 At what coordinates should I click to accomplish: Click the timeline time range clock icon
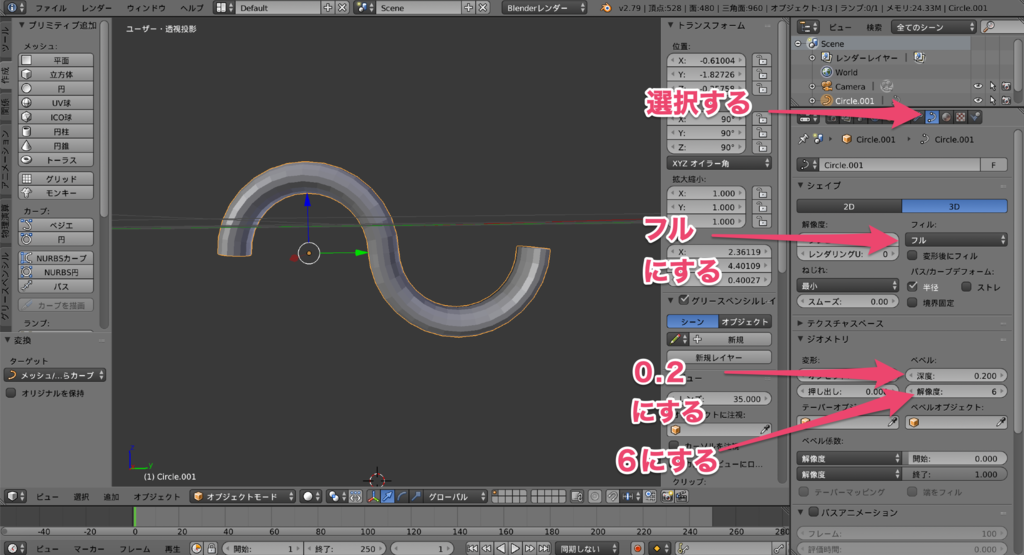pos(197,548)
